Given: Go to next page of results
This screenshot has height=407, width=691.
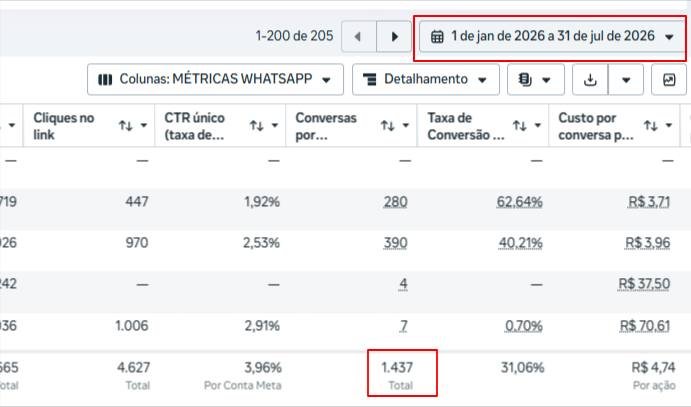Looking at the screenshot, I should click(394, 37).
